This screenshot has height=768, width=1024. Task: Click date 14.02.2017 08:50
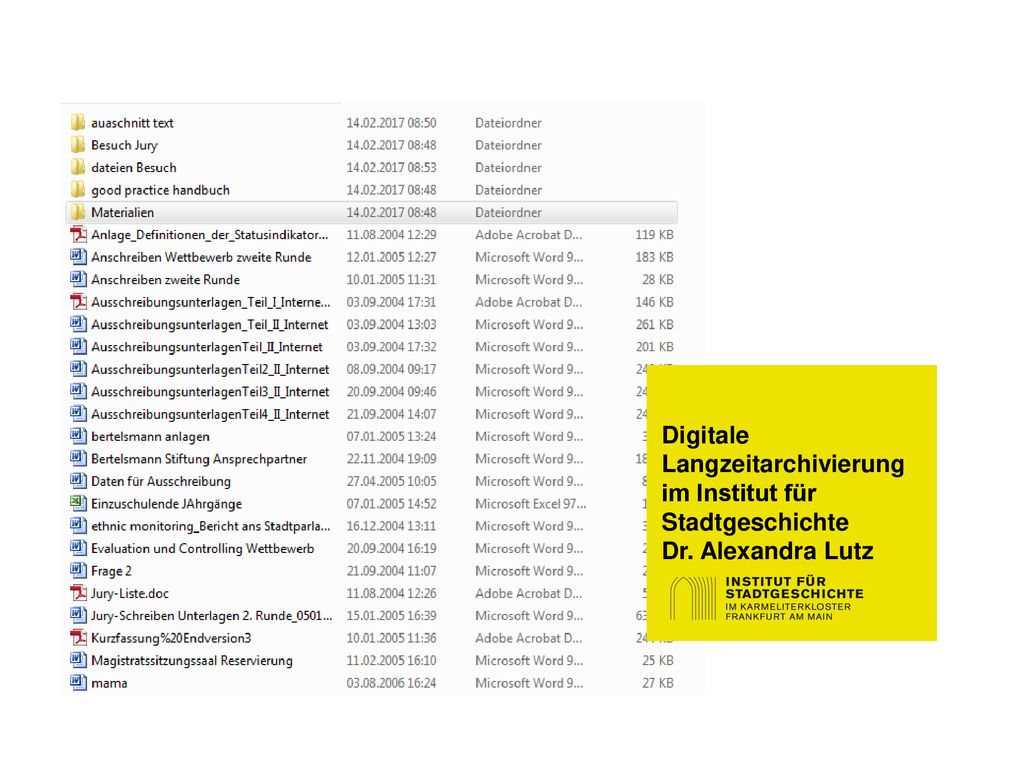click(391, 123)
